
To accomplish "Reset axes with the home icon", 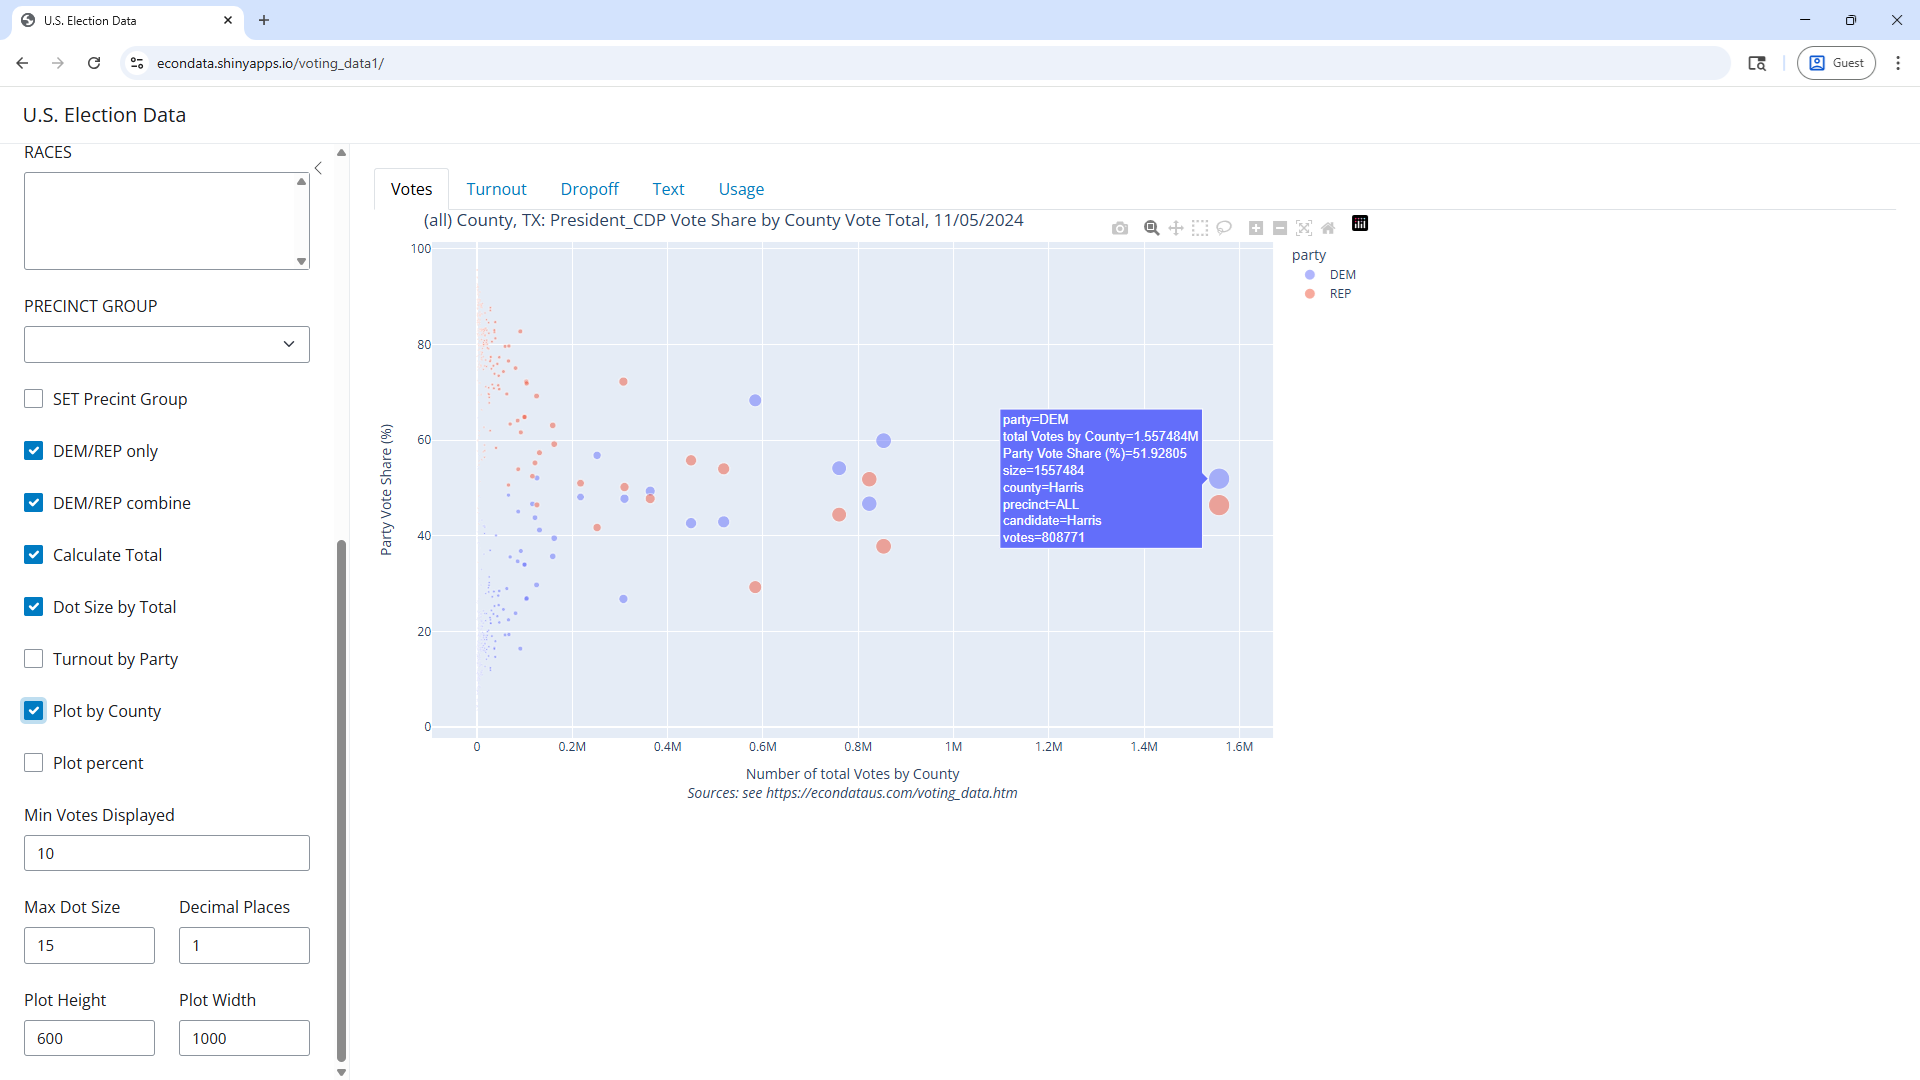I will pyautogui.click(x=1328, y=228).
